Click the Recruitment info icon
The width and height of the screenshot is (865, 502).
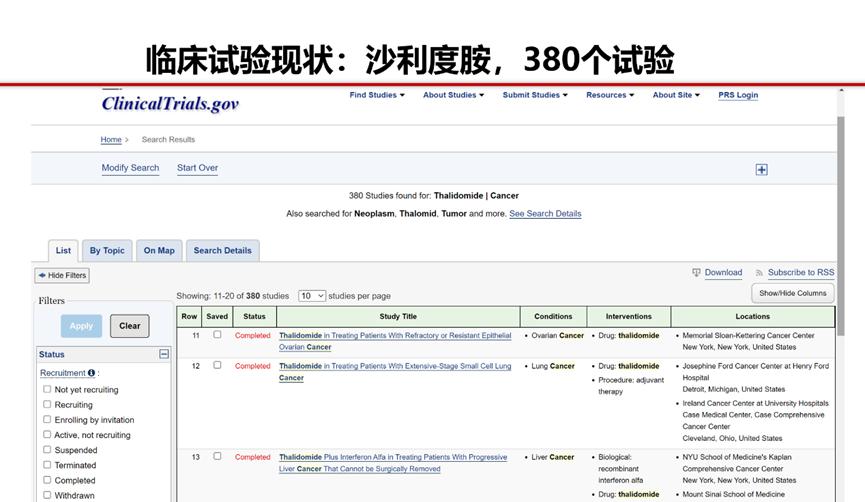(x=91, y=373)
